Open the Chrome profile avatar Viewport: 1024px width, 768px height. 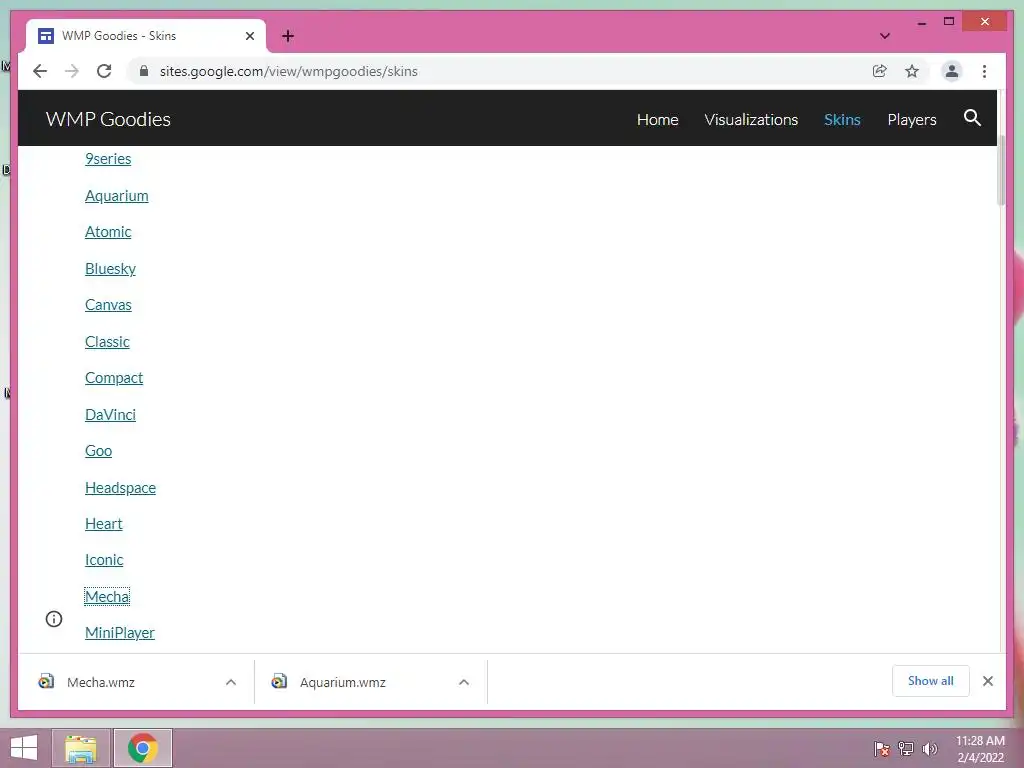point(952,71)
